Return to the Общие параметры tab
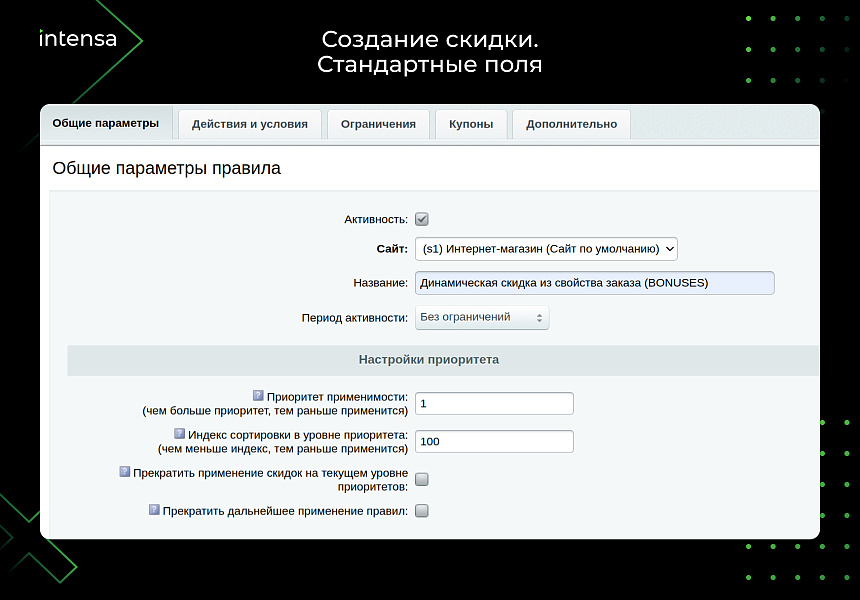860x600 pixels. pyautogui.click(x=107, y=123)
